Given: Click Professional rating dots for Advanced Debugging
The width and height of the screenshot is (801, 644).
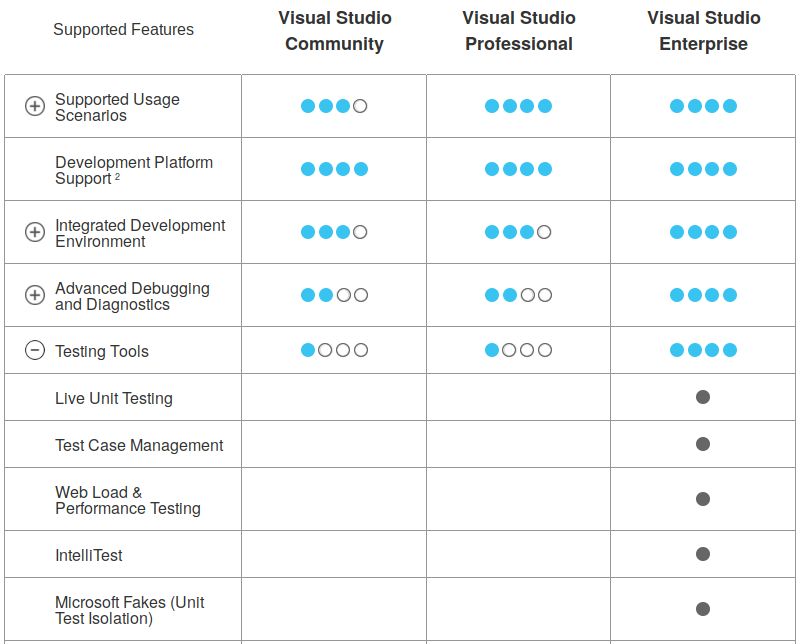Looking at the screenshot, I should (x=518, y=295).
